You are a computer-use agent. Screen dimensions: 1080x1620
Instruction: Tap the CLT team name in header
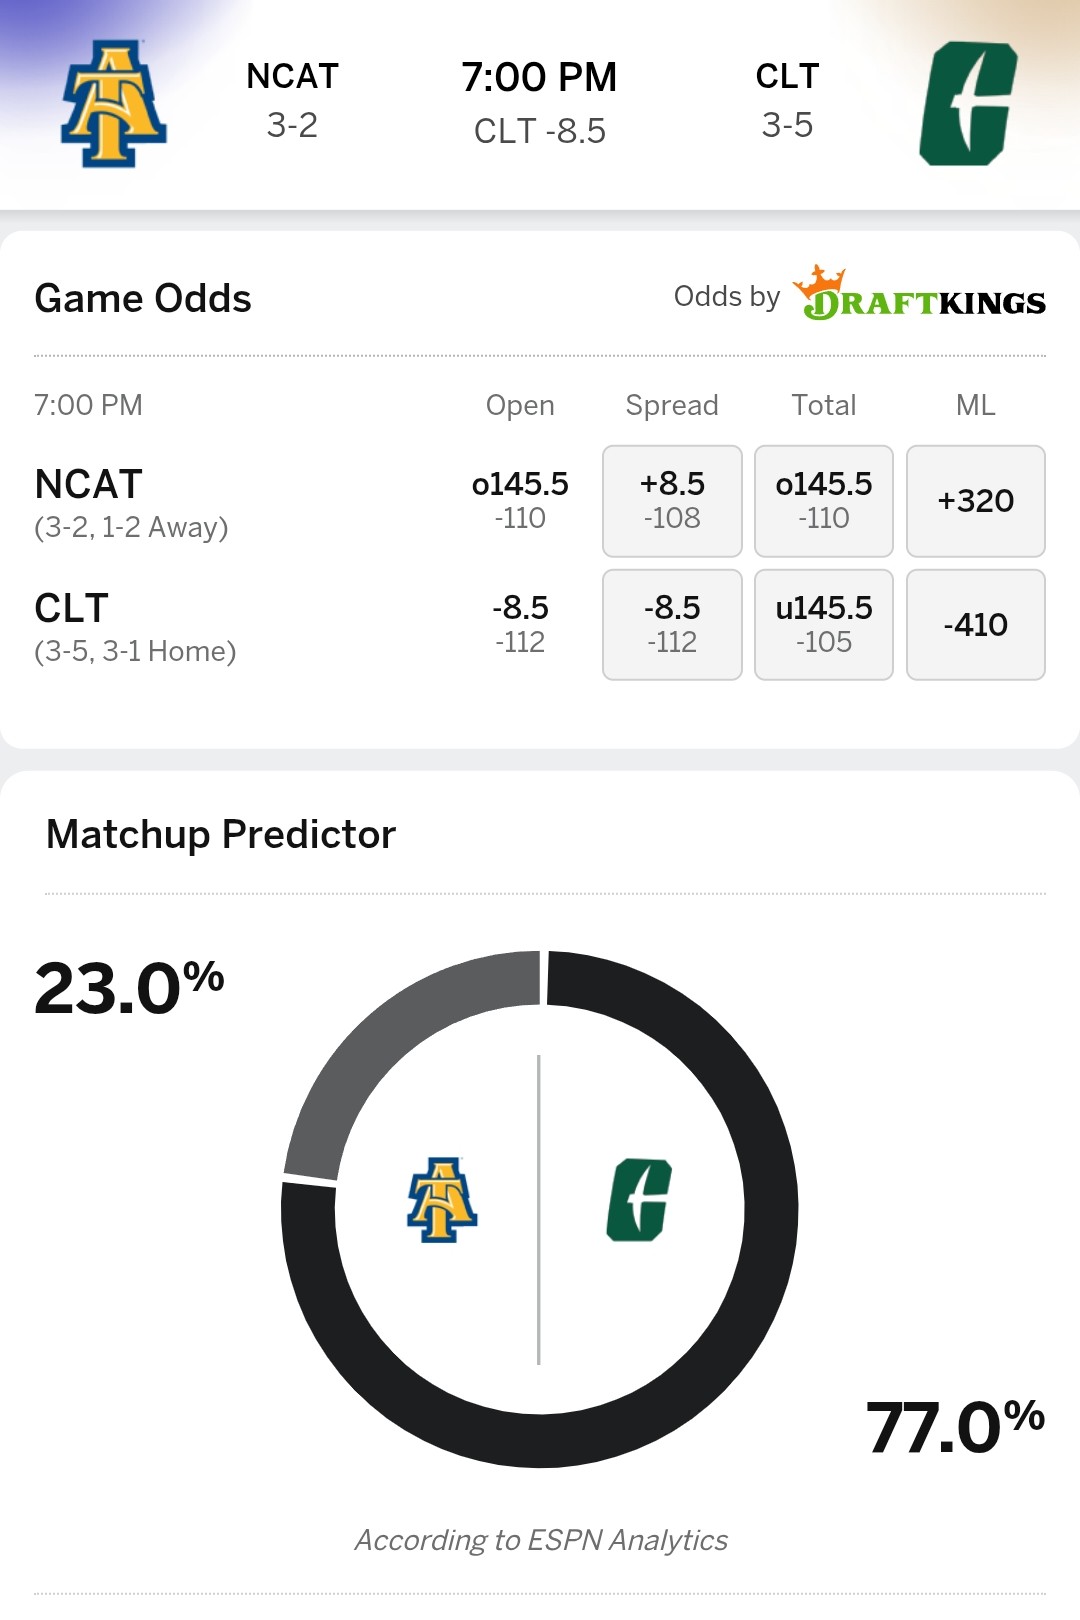tap(787, 77)
